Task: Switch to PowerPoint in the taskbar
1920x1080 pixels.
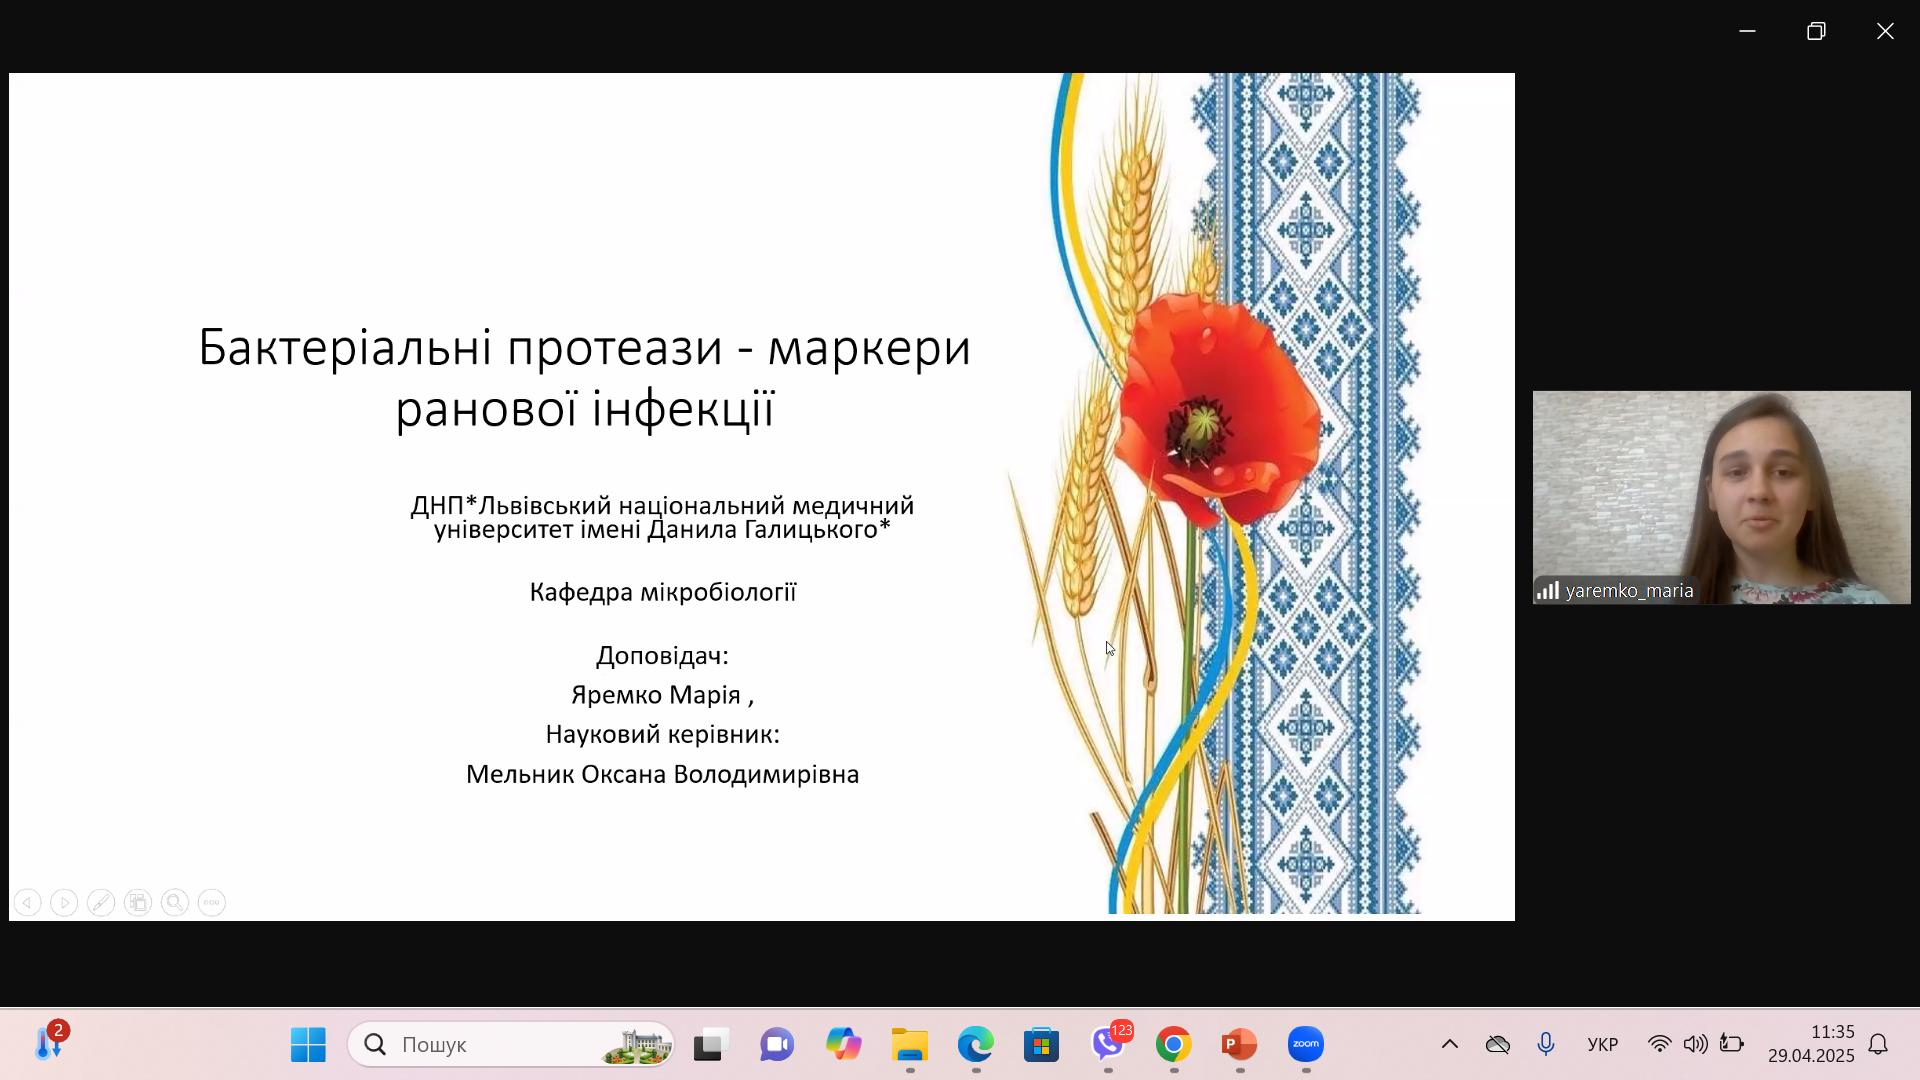Action: click(1240, 1045)
